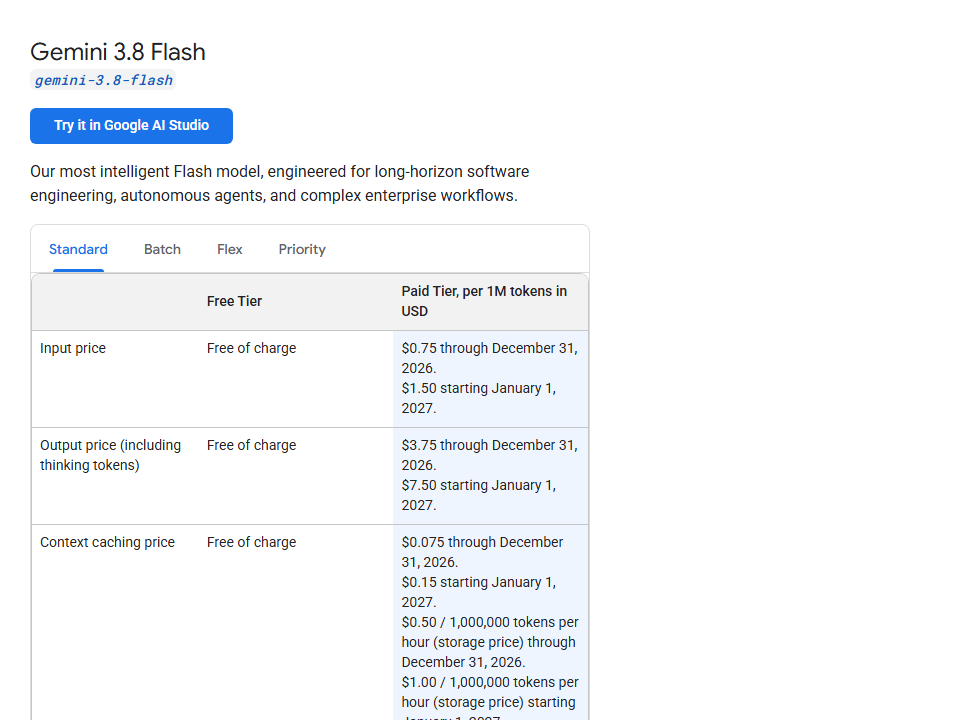
Task: Click the Input price row label
Action: (73, 348)
